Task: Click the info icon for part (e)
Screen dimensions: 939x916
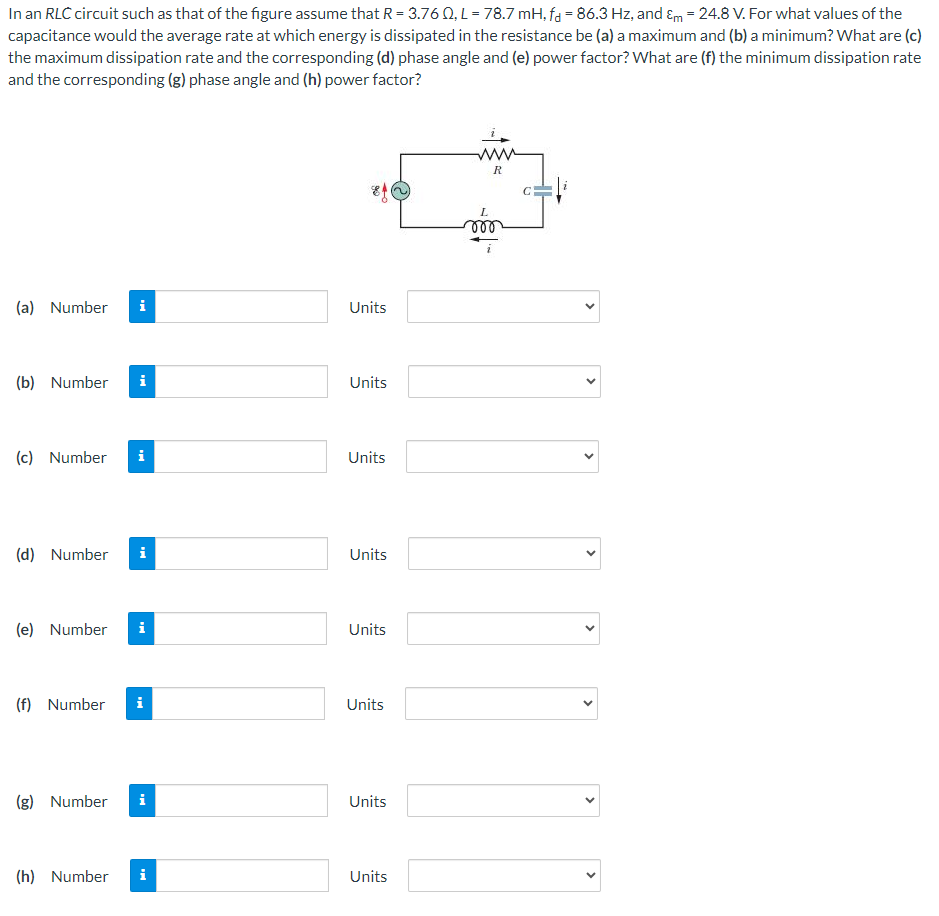Action: (x=141, y=628)
